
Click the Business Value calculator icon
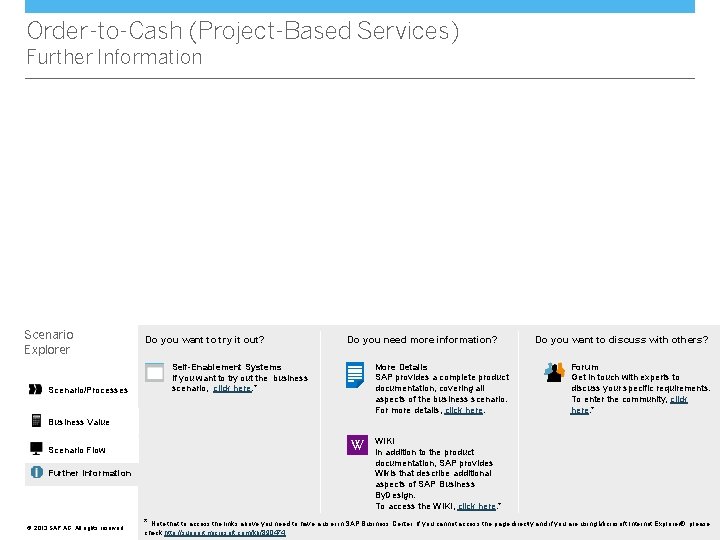pos(36,421)
